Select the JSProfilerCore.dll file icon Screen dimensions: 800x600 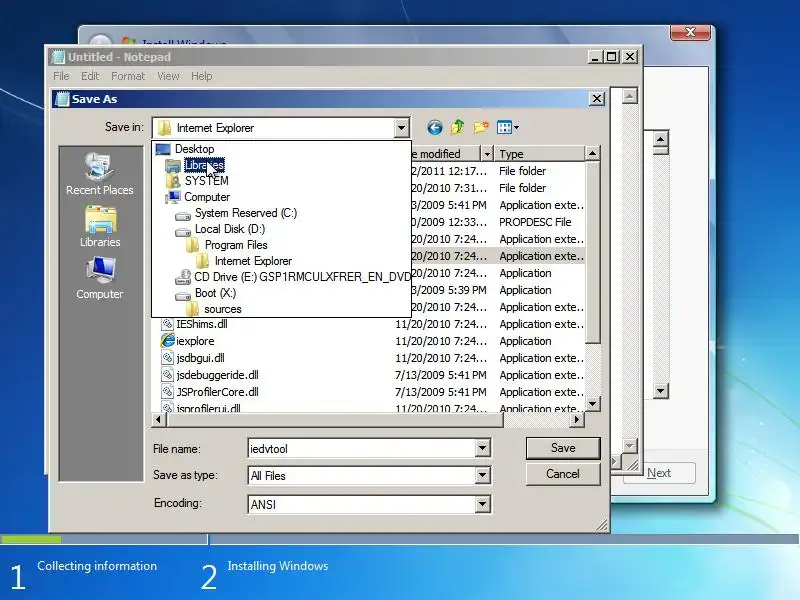(x=167, y=392)
